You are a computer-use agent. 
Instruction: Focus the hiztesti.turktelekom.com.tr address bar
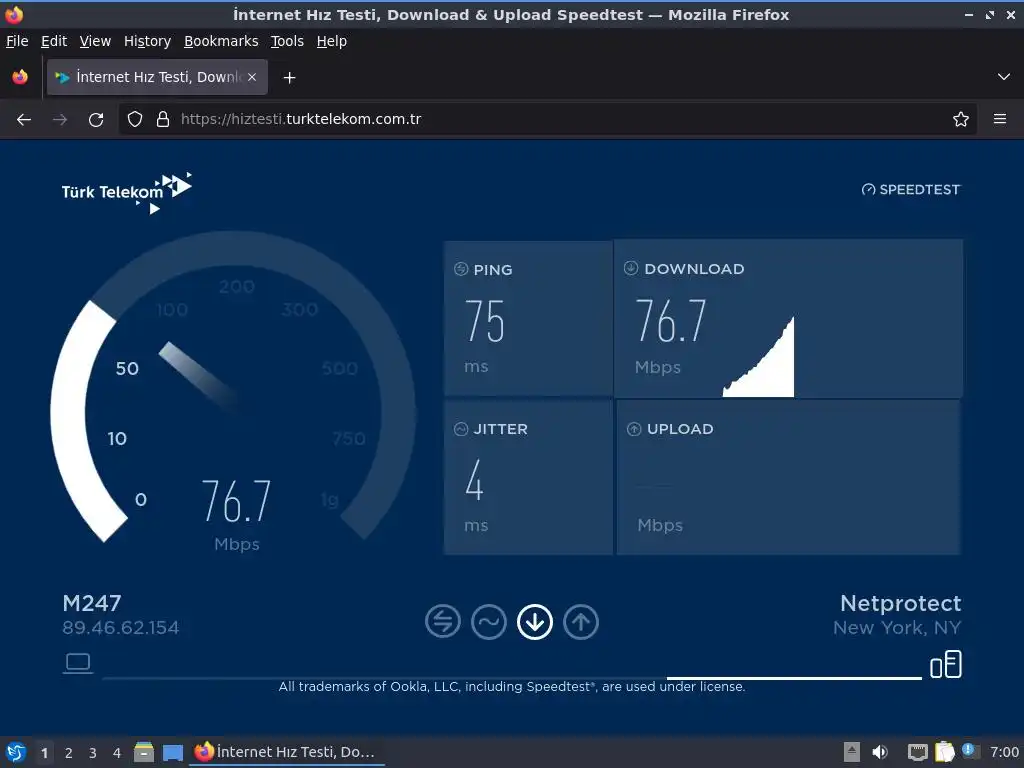point(549,120)
